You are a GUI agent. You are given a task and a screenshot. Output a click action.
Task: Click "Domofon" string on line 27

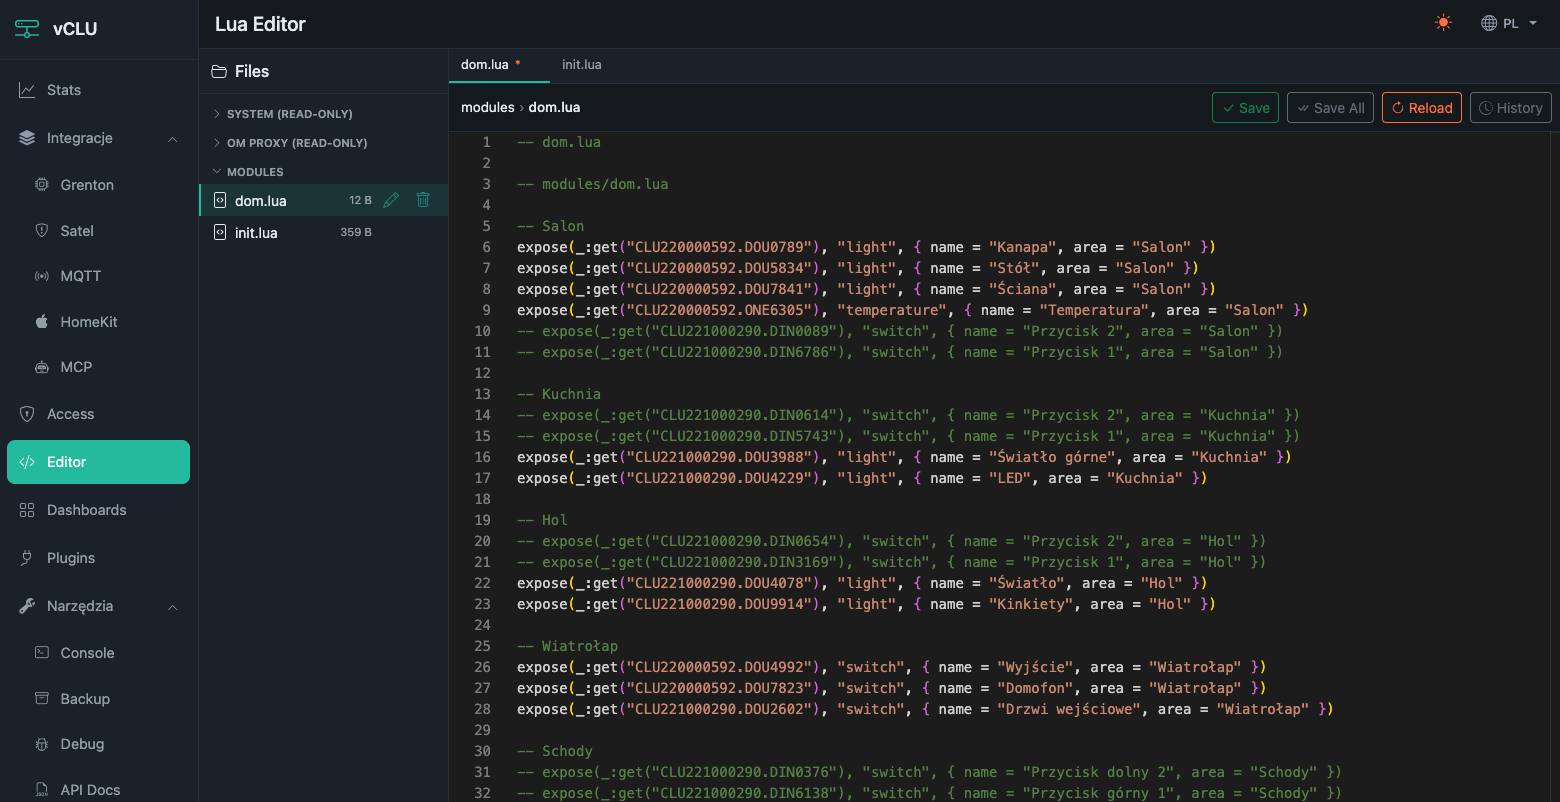(x=1035, y=688)
